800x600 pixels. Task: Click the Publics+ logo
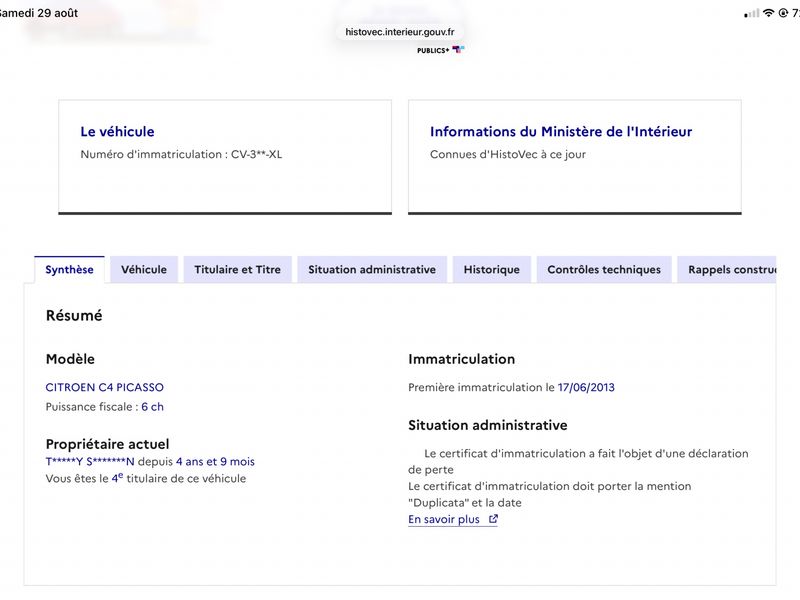[441, 50]
